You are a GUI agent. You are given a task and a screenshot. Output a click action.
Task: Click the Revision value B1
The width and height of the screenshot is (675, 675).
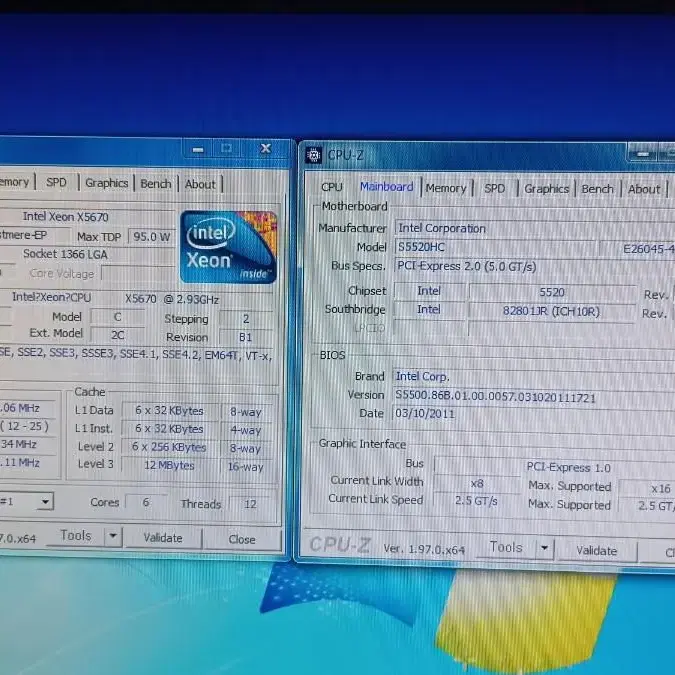pyautogui.click(x=246, y=337)
